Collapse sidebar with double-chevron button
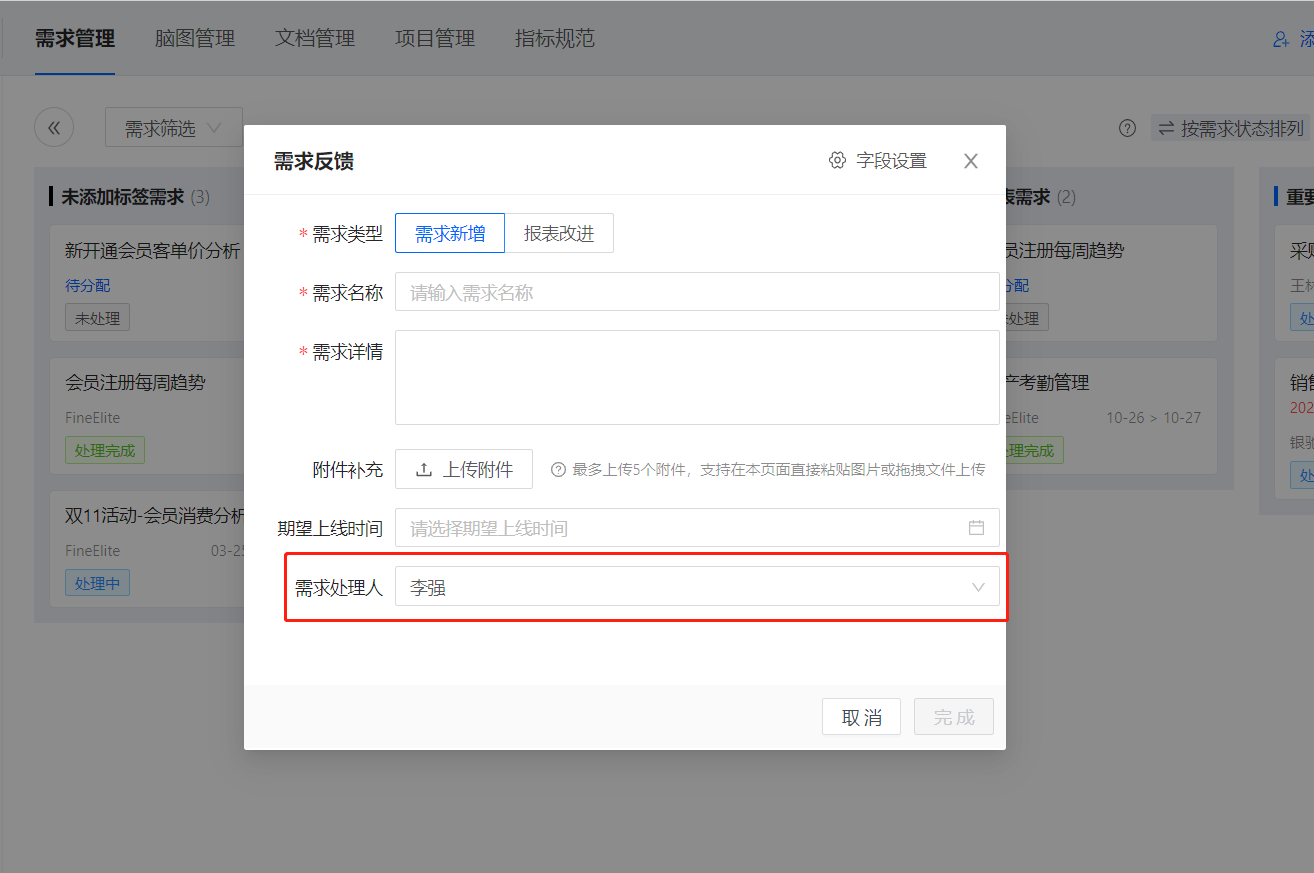This screenshot has height=873, width=1314. (54, 128)
